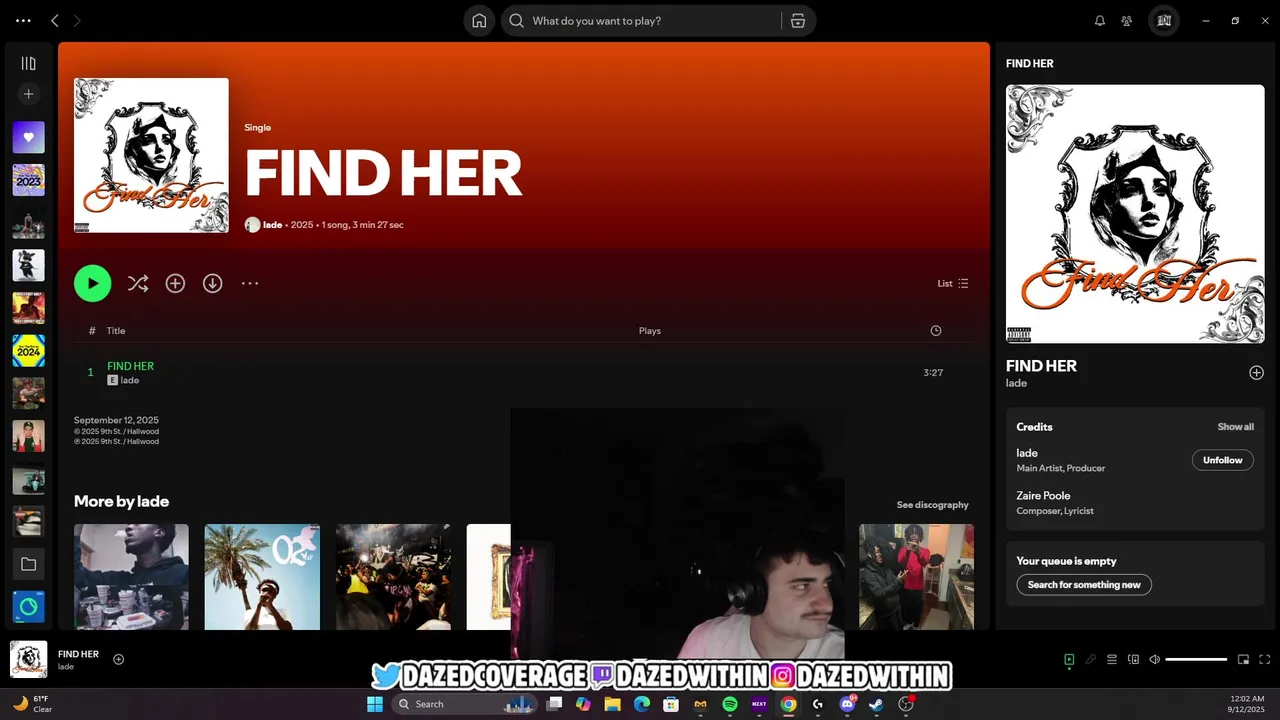
Task: Expand Your Library sidebar
Action: (28, 63)
